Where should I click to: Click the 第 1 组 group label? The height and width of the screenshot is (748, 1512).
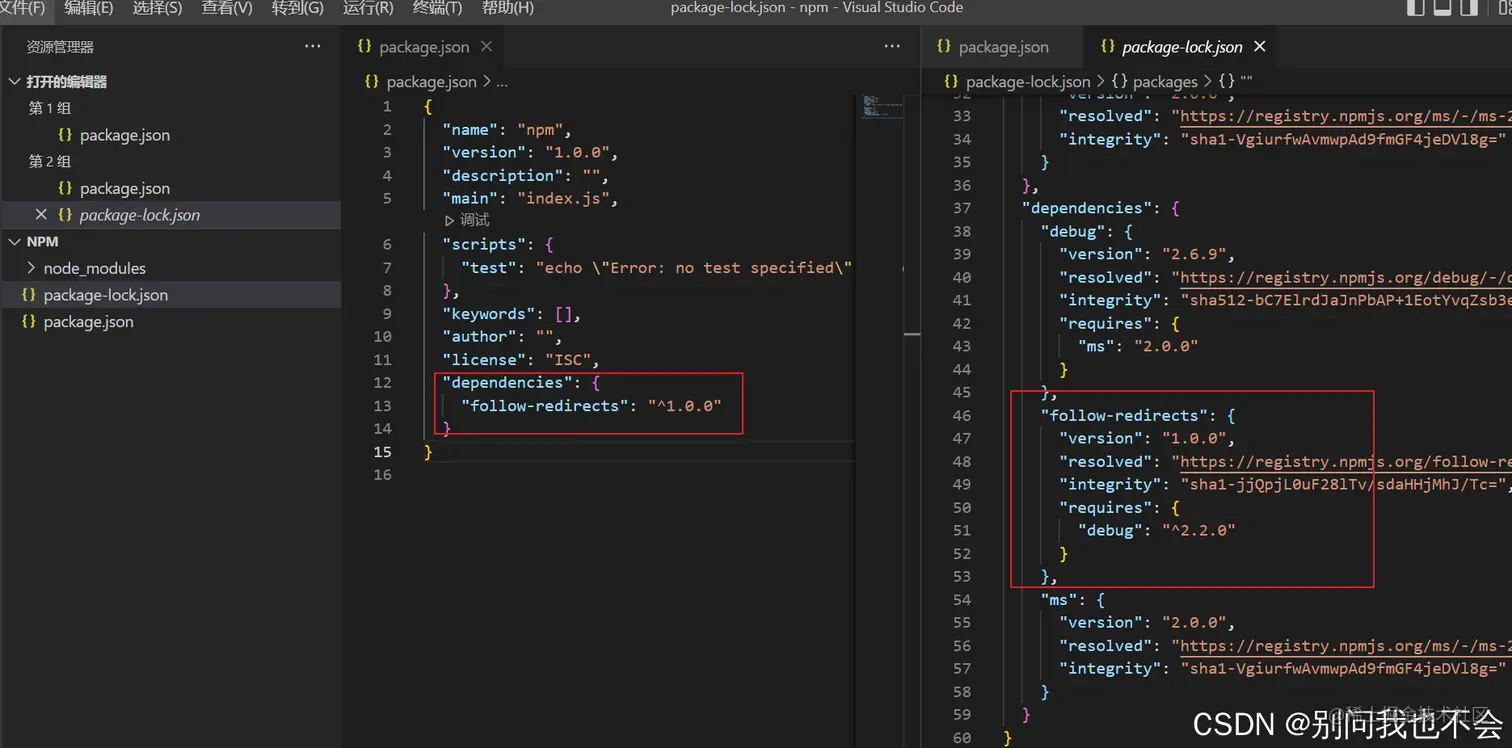pyautogui.click(x=50, y=108)
